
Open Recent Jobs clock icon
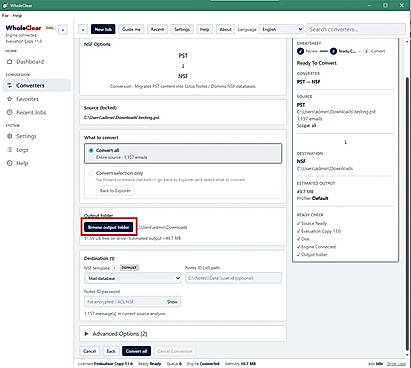point(10,113)
